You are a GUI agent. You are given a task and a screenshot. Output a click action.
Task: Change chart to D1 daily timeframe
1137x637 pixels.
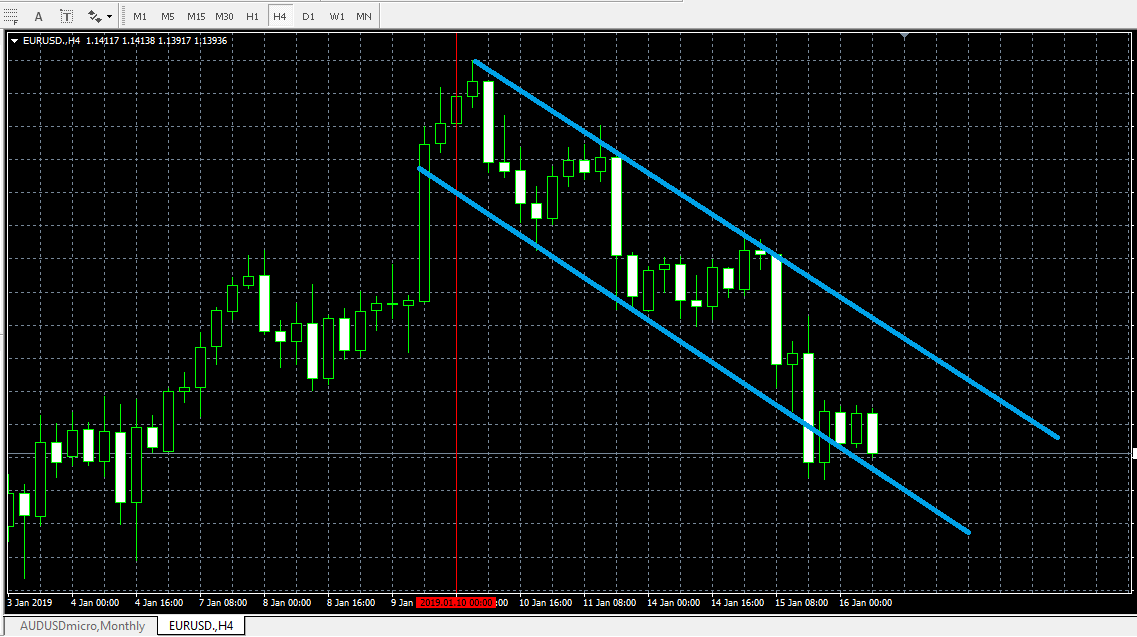tap(308, 17)
